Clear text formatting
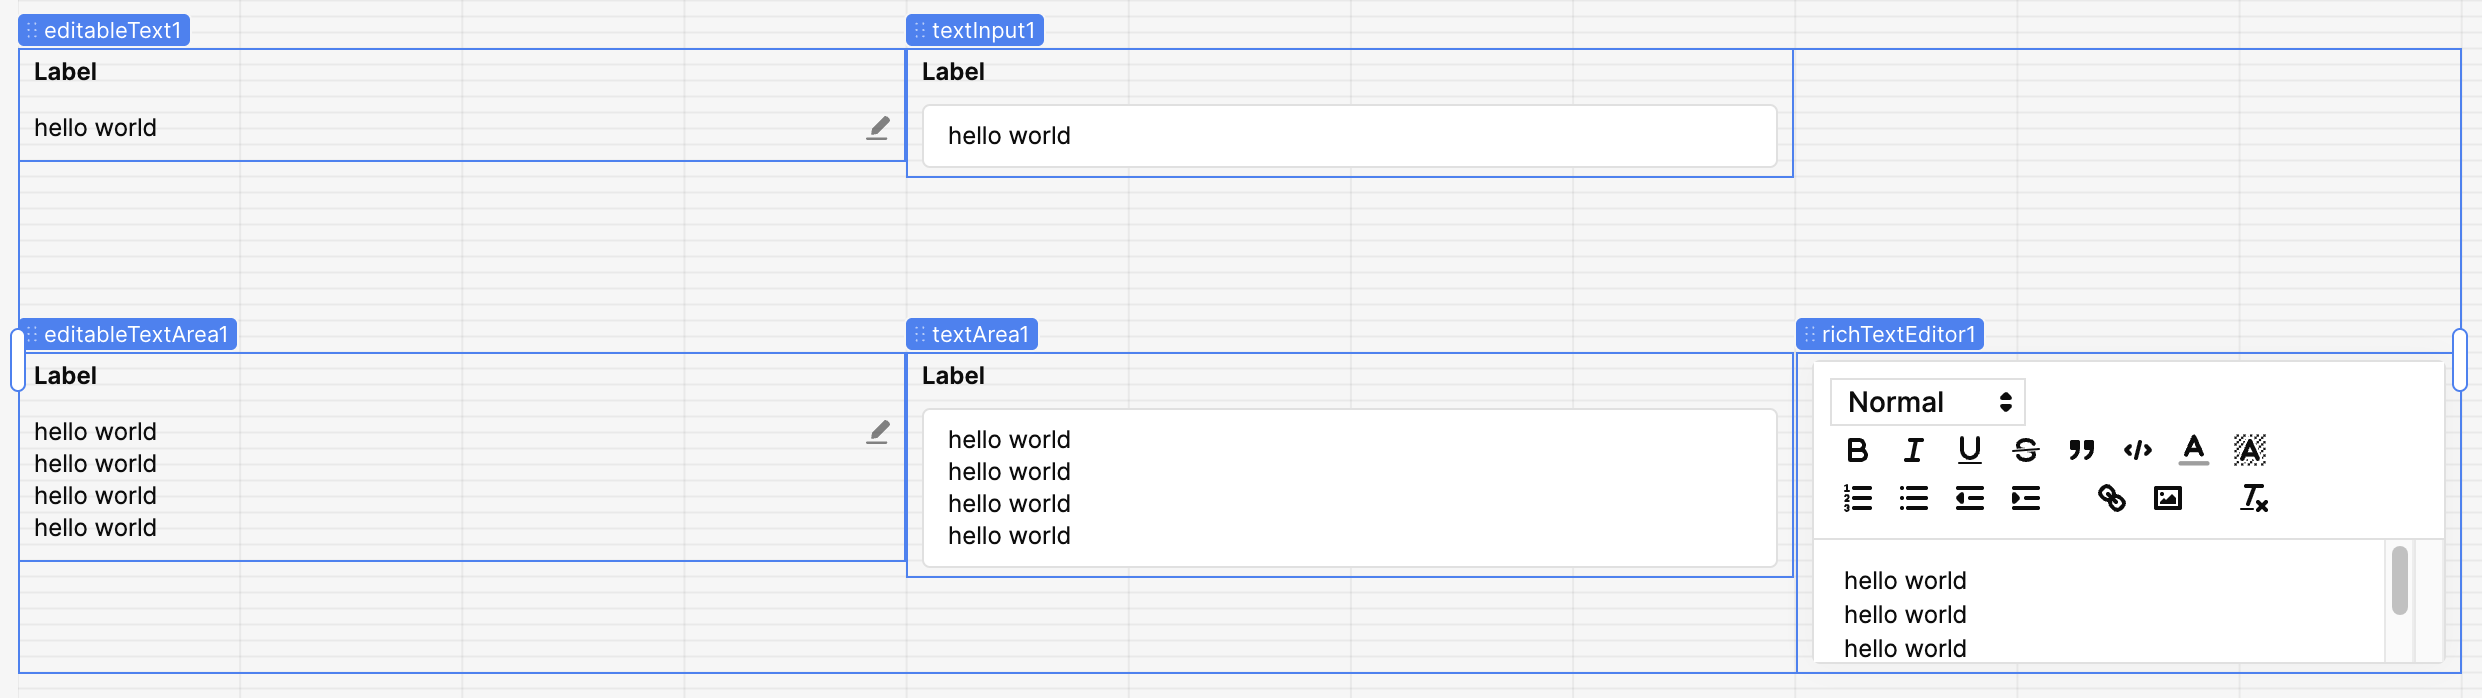 pyautogui.click(x=2254, y=498)
